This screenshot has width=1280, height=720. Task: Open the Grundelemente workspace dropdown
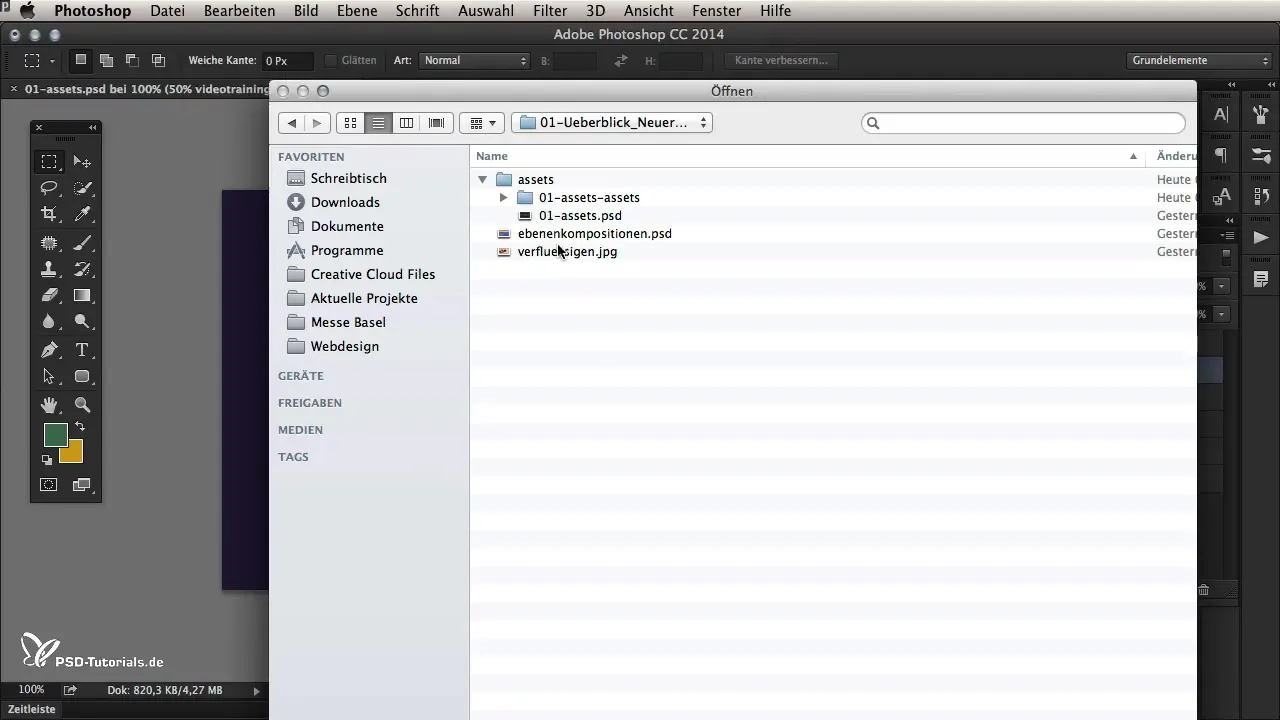point(1198,60)
